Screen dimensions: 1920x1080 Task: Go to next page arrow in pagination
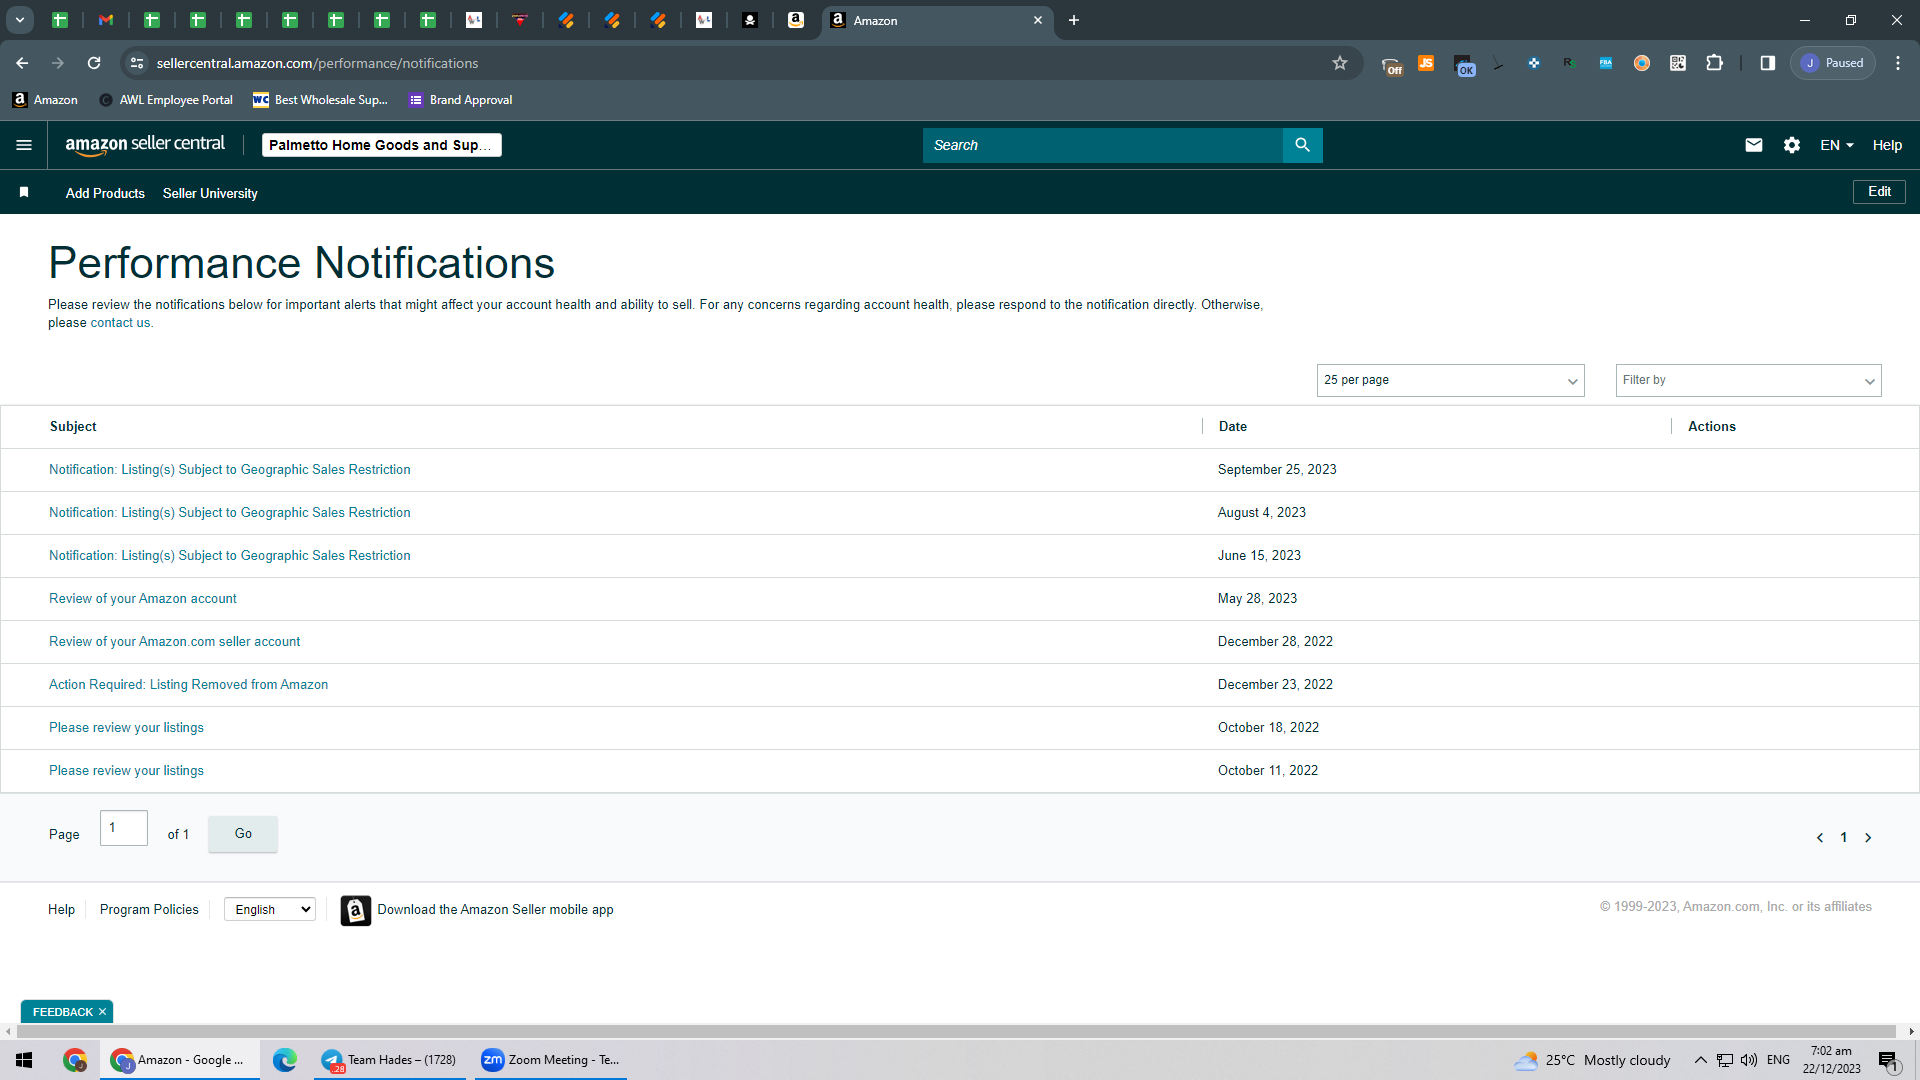[x=1867, y=838]
